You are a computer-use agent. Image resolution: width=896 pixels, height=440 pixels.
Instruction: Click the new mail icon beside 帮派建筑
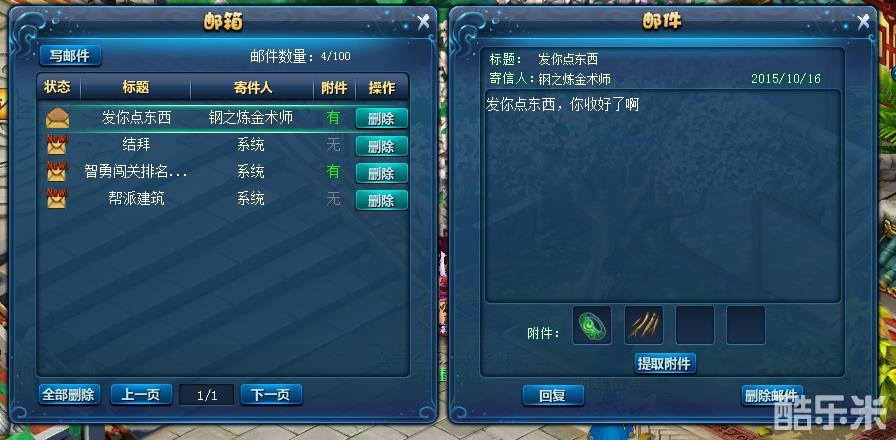(x=57, y=198)
